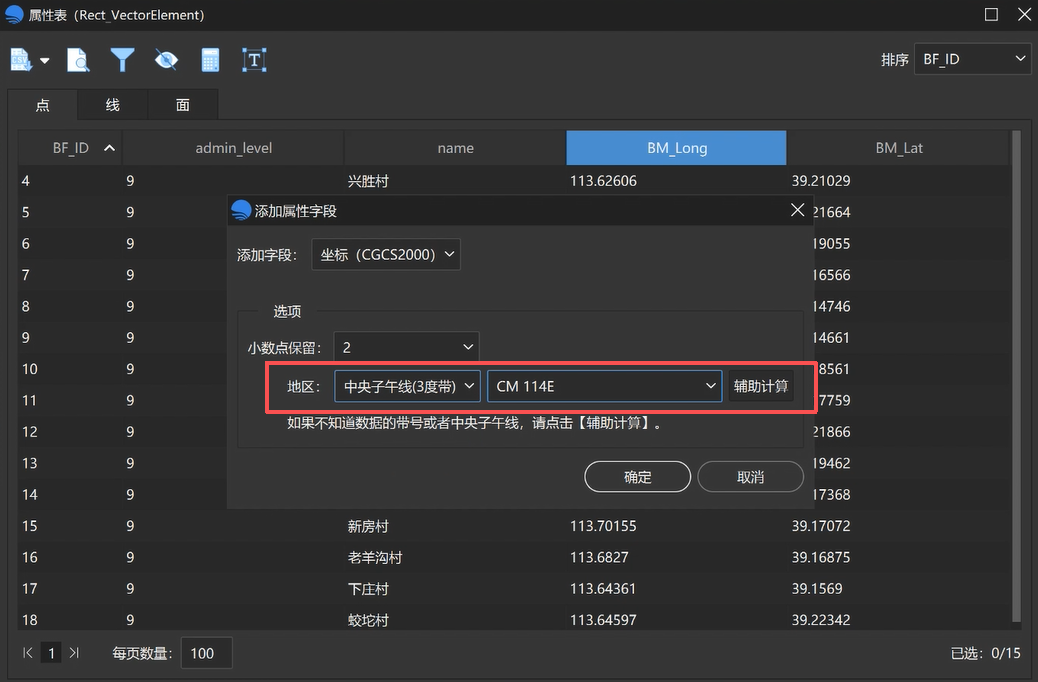Open the field calculator icon
This screenshot has height=682, width=1038.
[210, 60]
